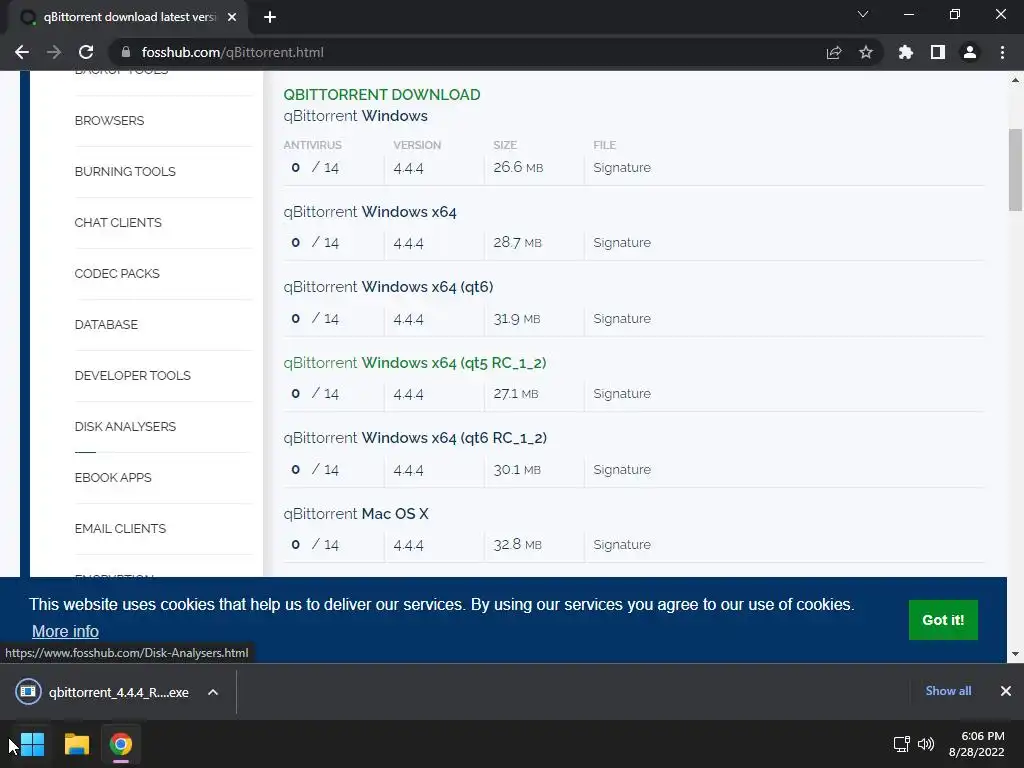Click the Chrome taskbar icon
This screenshot has height=768, width=1024.
pyautogui.click(x=121, y=744)
